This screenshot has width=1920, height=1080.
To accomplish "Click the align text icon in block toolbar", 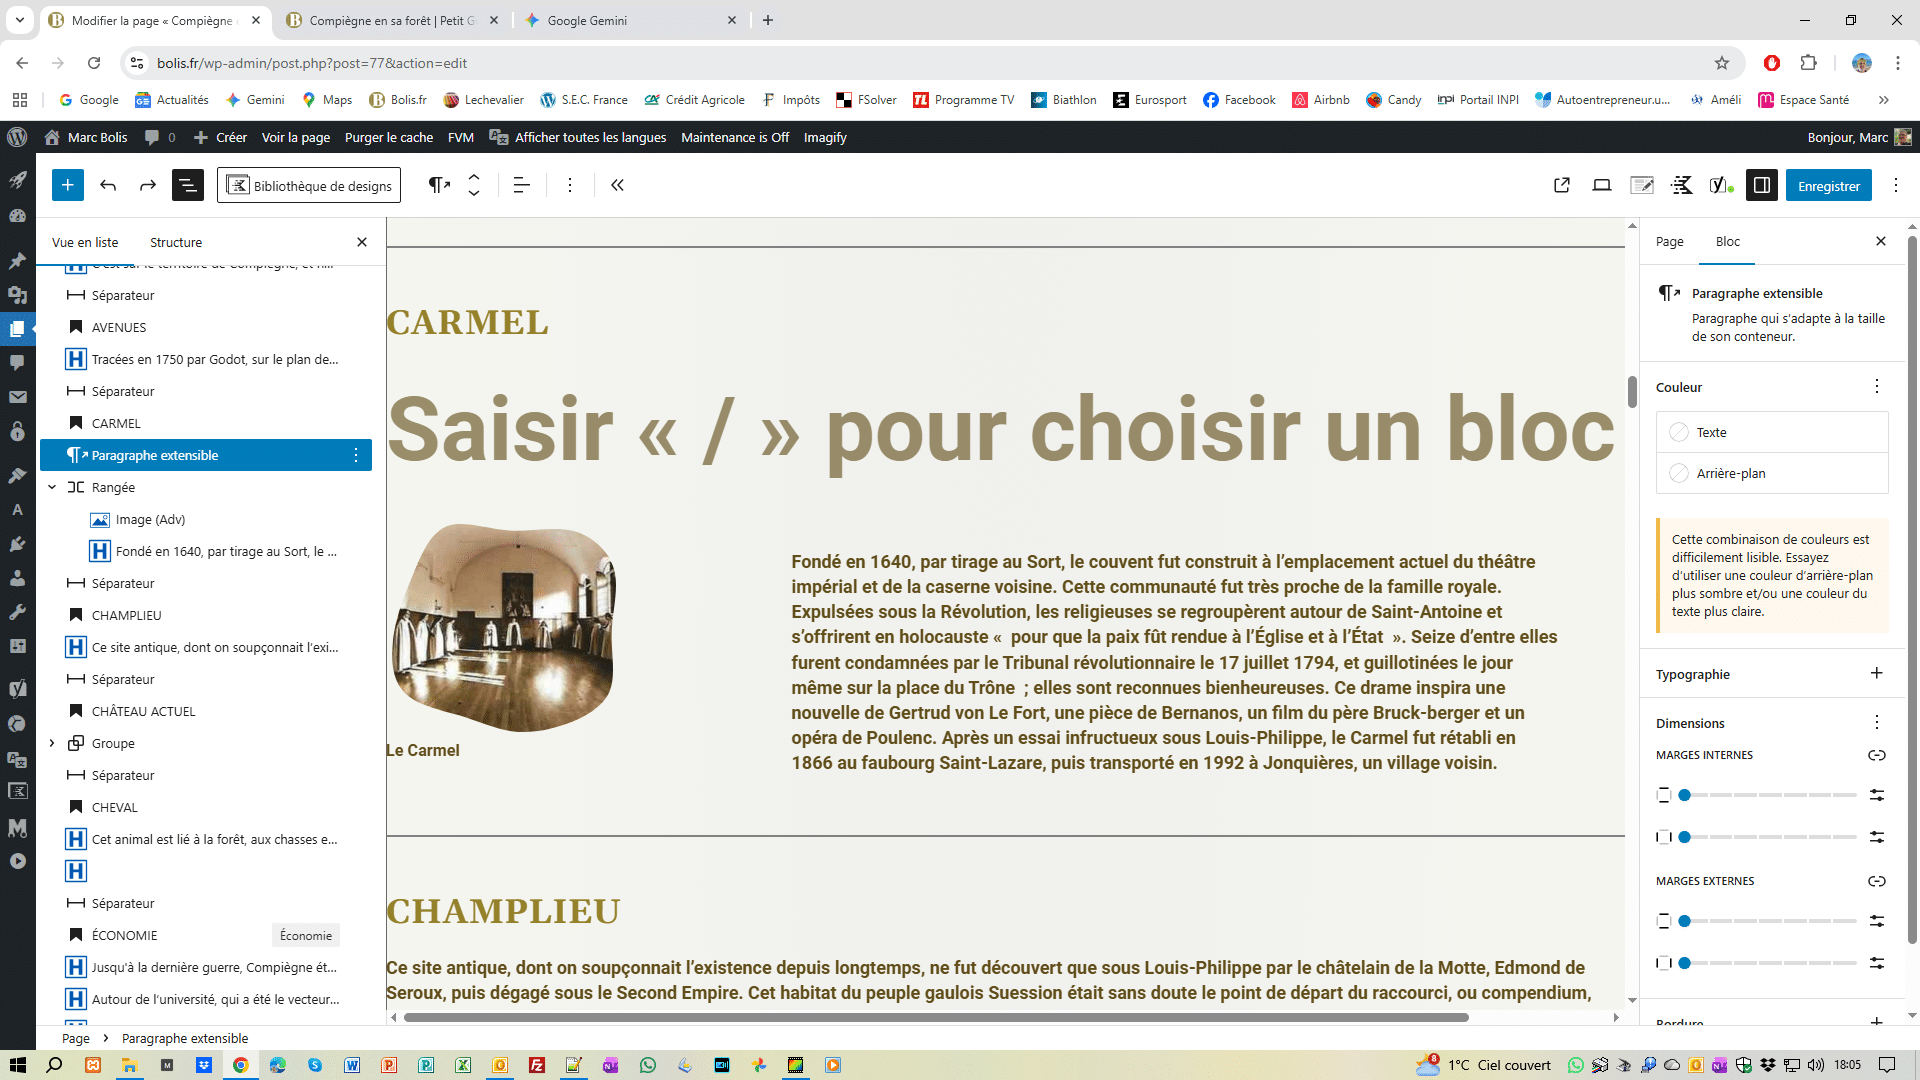I will [521, 185].
